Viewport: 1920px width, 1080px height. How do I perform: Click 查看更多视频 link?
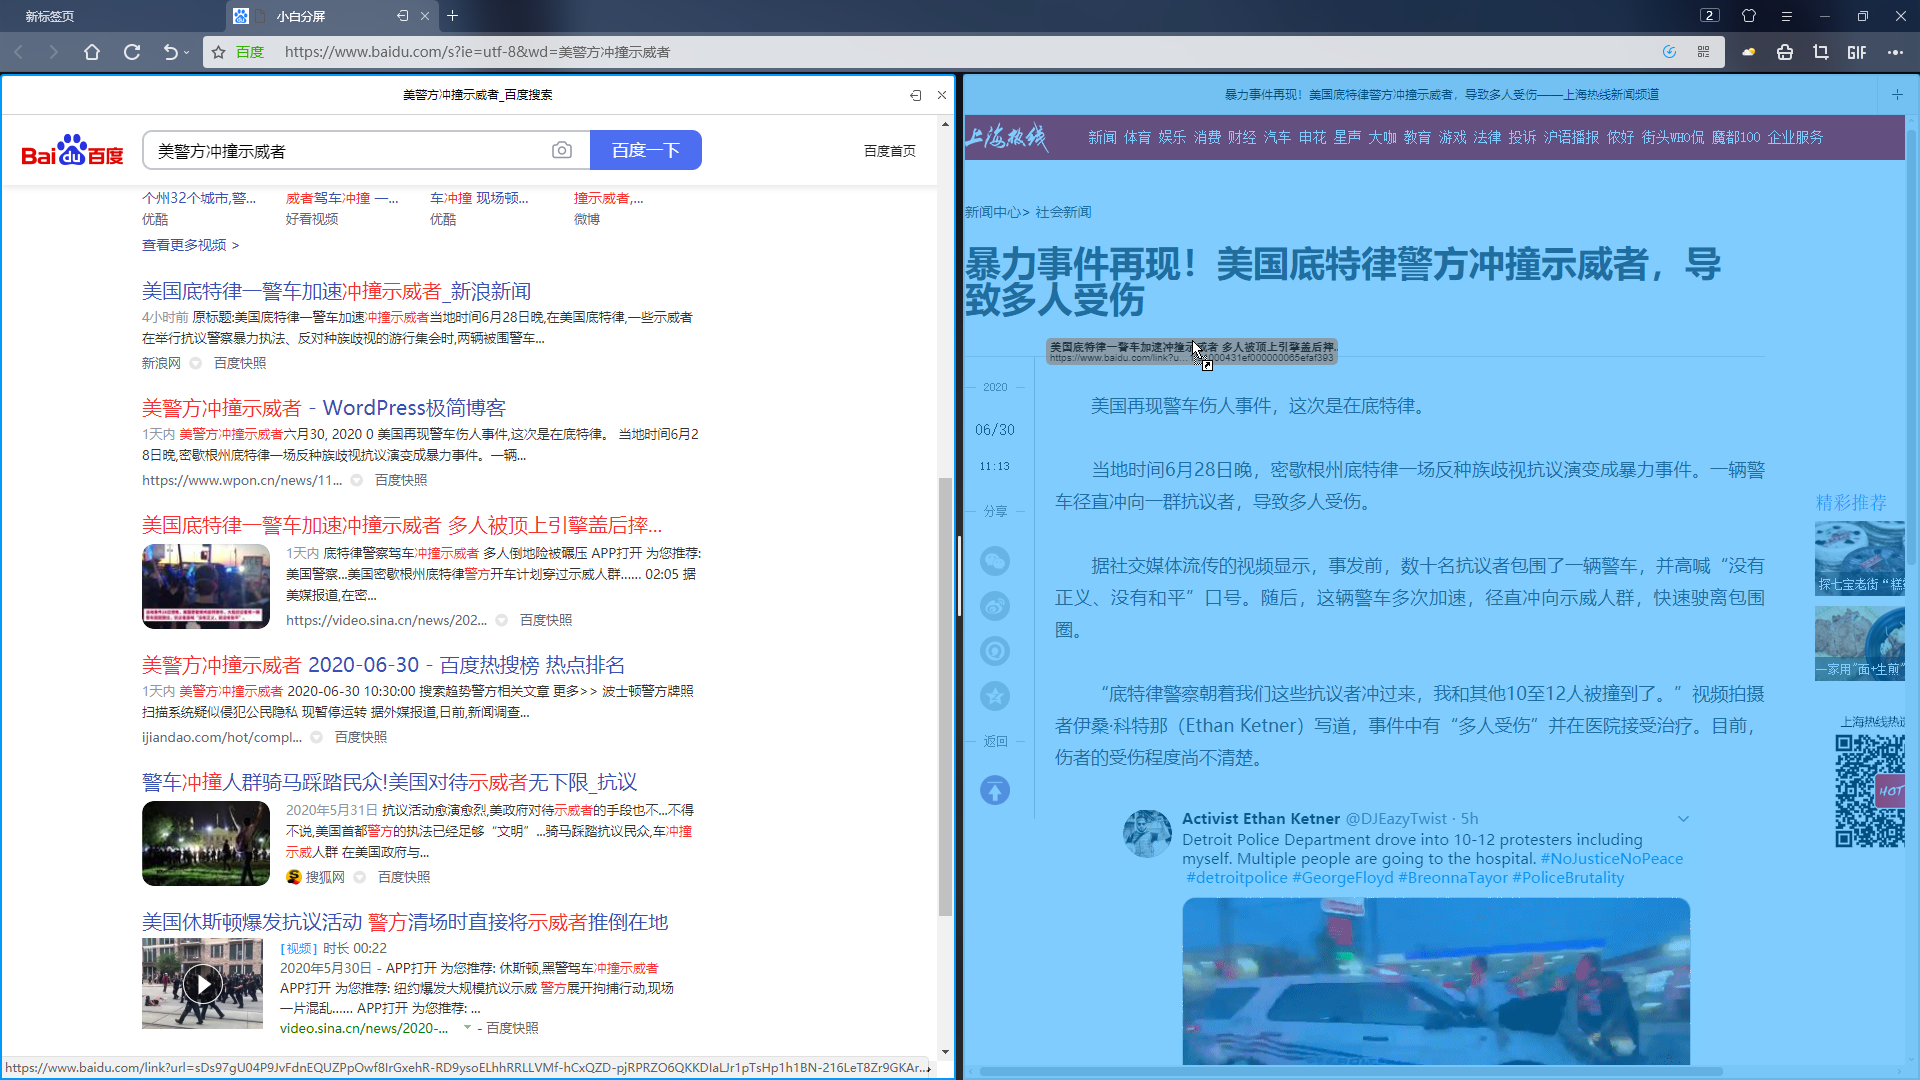[x=190, y=245]
